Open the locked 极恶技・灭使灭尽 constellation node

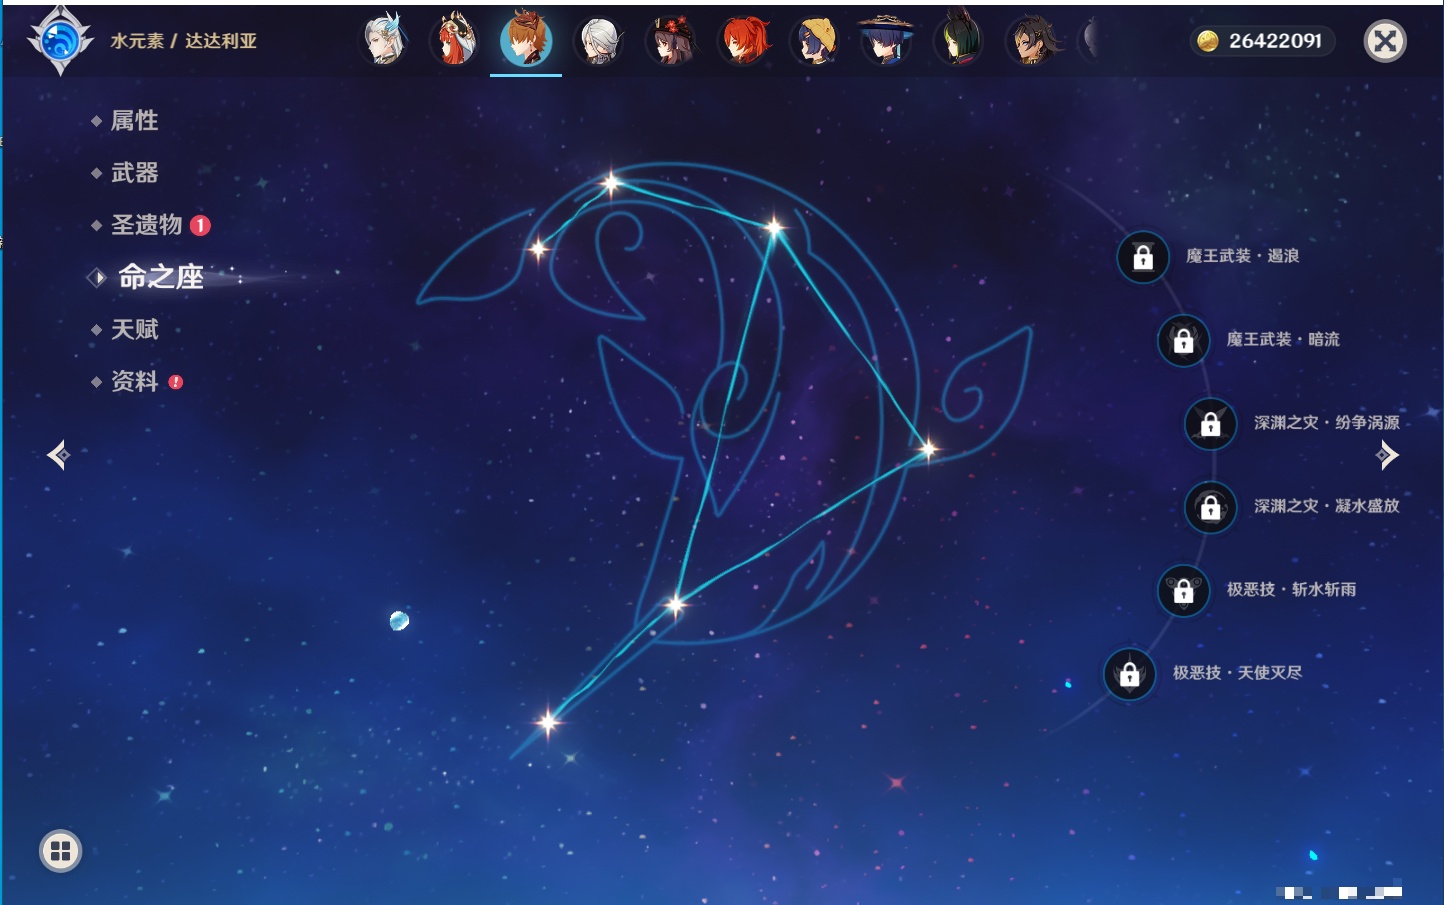(1130, 674)
